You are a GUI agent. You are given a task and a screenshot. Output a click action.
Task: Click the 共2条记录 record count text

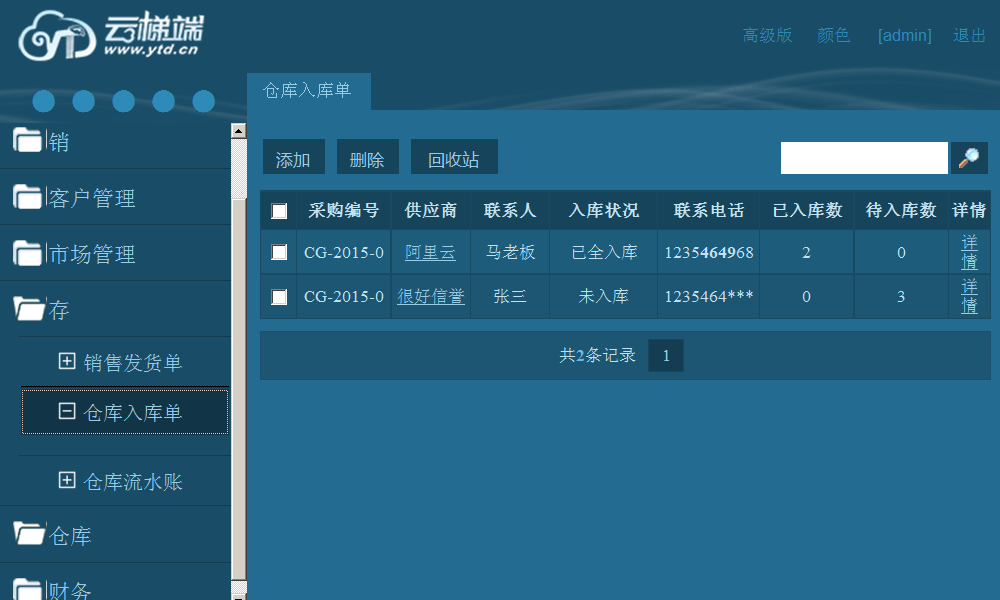pyautogui.click(x=597, y=355)
